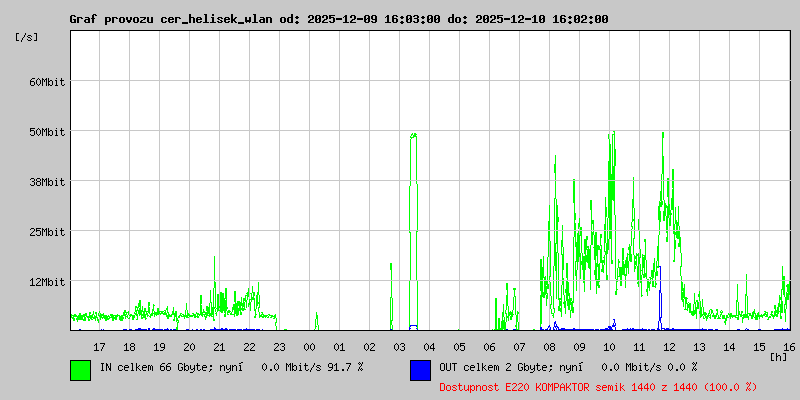Select the 12Mbit axis label
This screenshot has width=800, height=400.
[47, 282]
